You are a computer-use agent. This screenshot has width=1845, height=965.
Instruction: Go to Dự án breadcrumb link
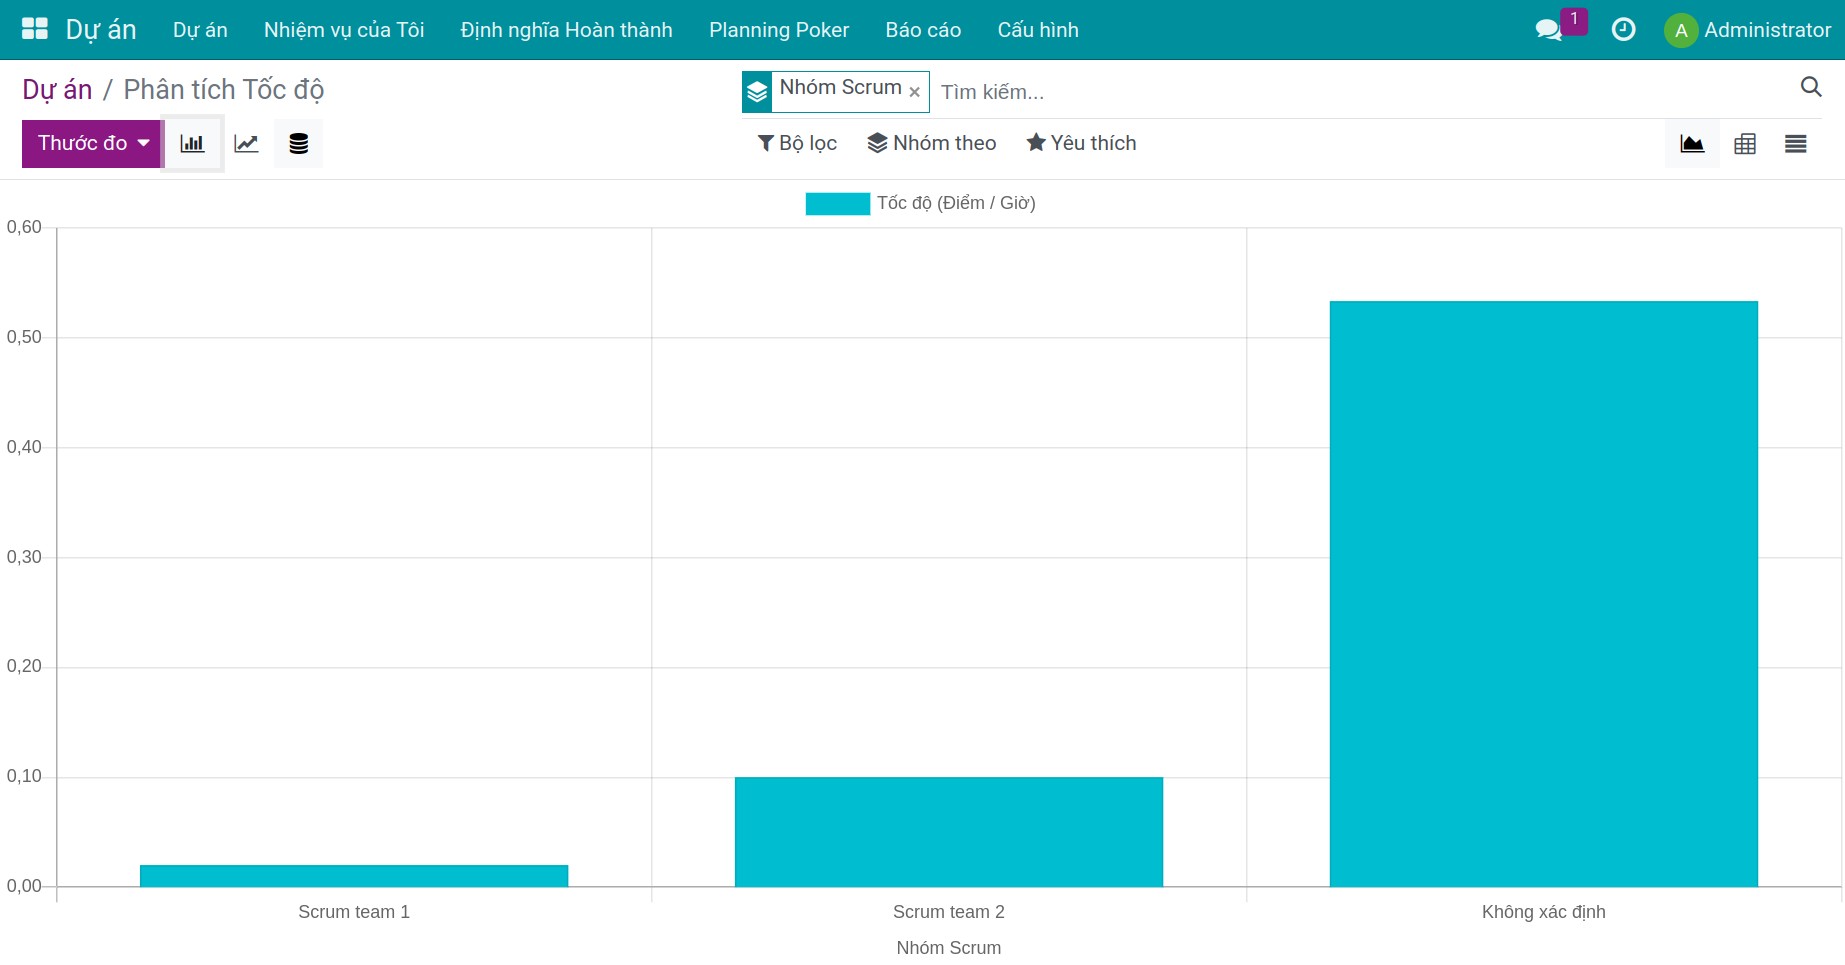click(x=57, y=90)
